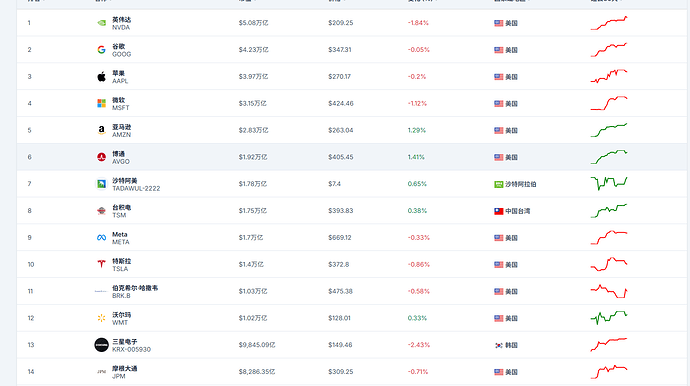Click the Meta logo icon

pyautogui.click(x=101, y=238)
